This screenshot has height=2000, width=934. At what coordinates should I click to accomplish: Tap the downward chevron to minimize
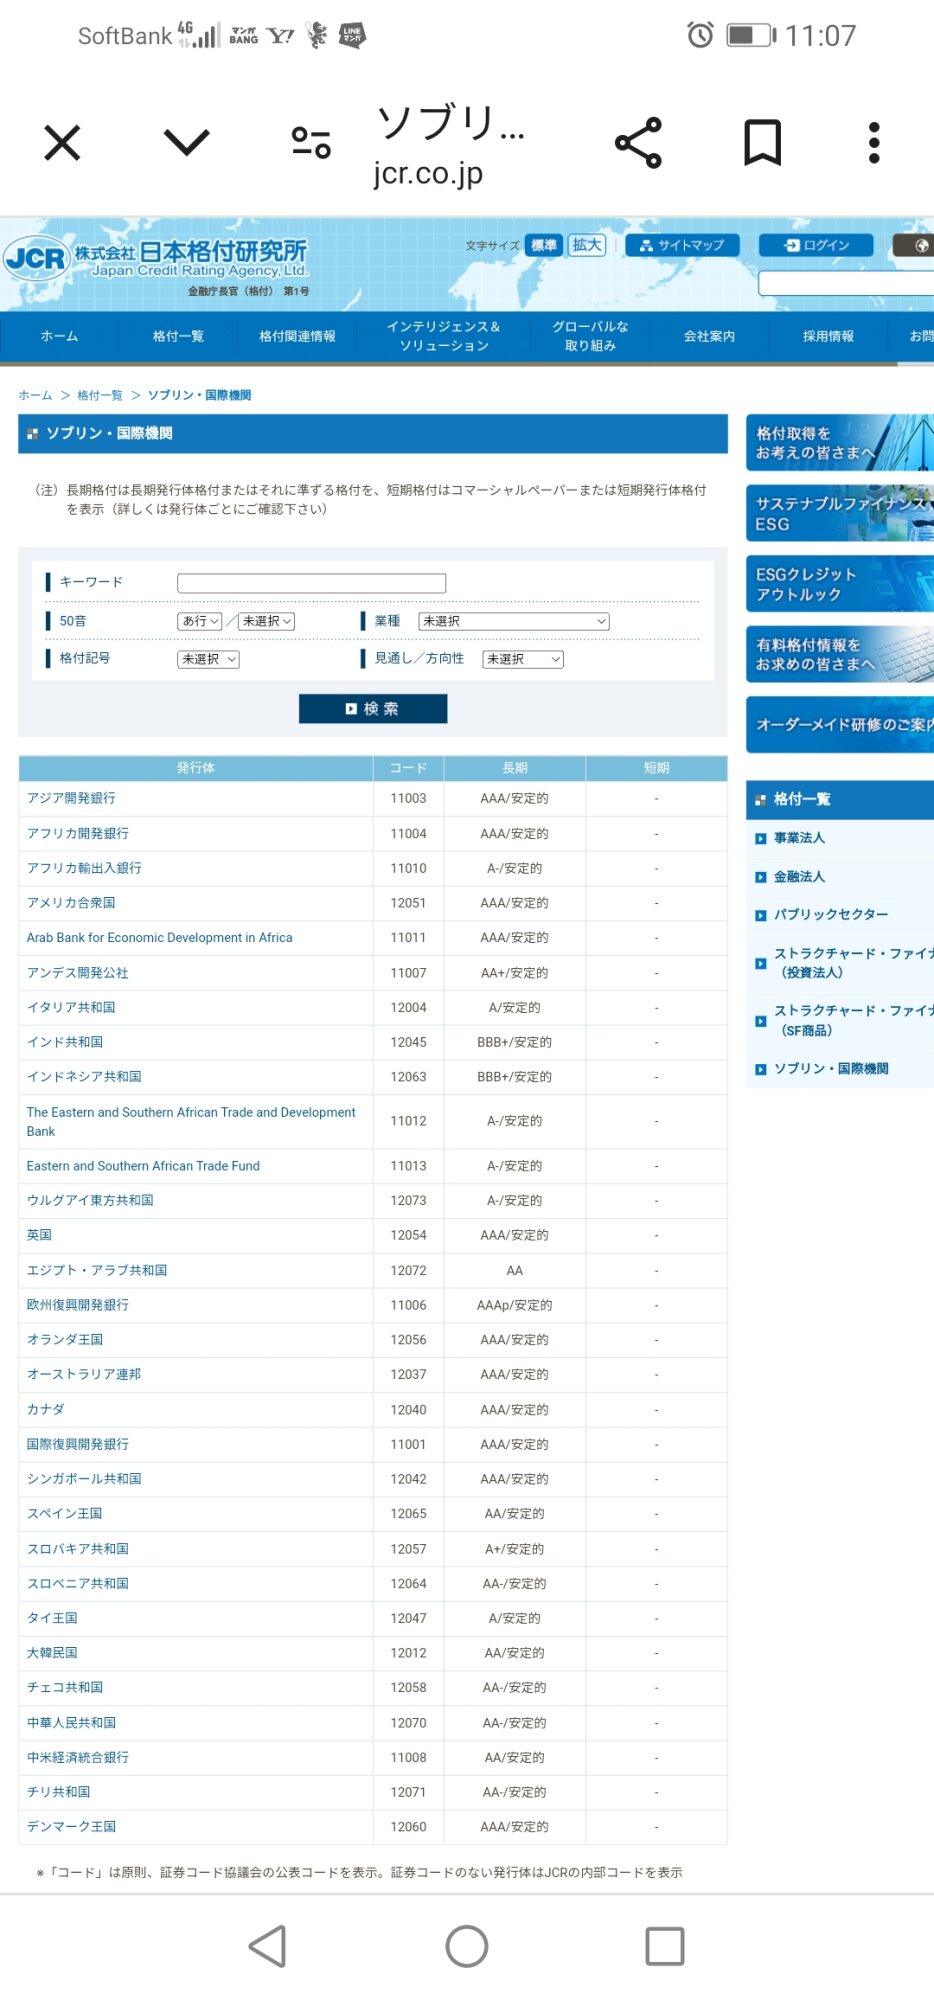(187, 143)
